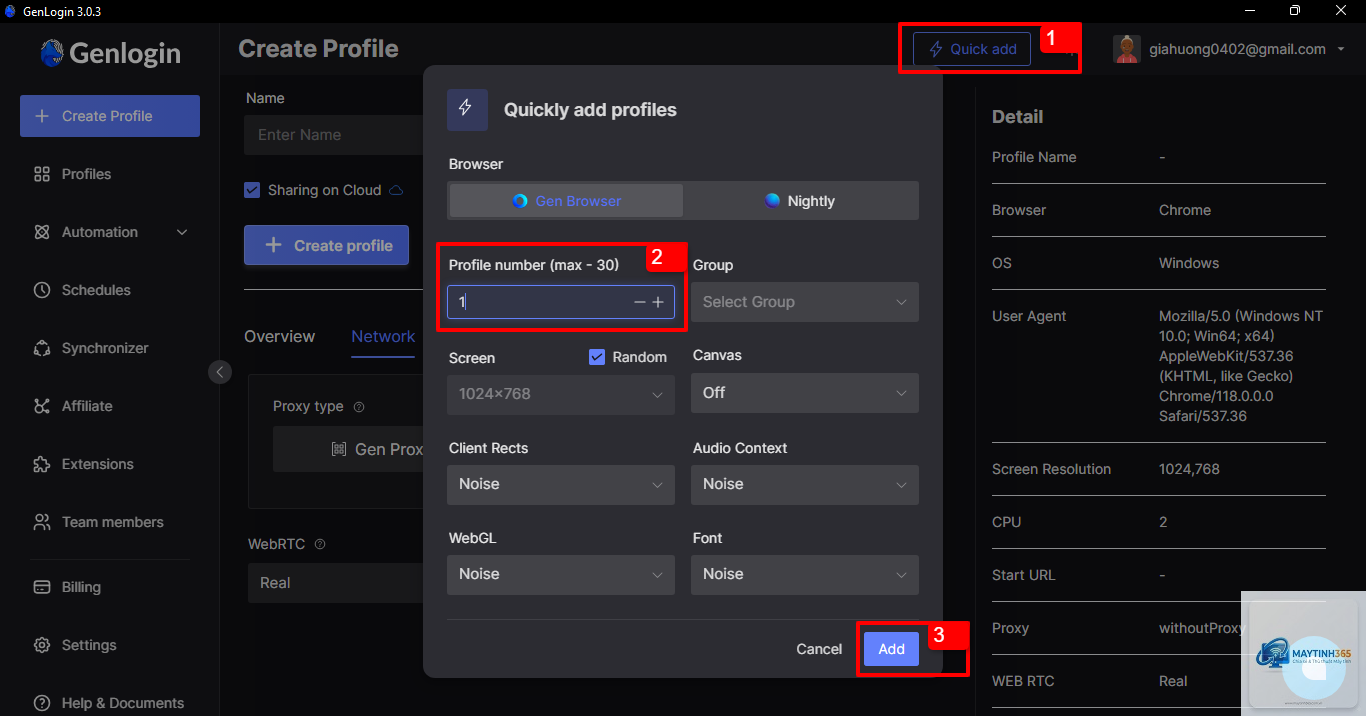Switch to the Overview tab

tap(280, 337)
